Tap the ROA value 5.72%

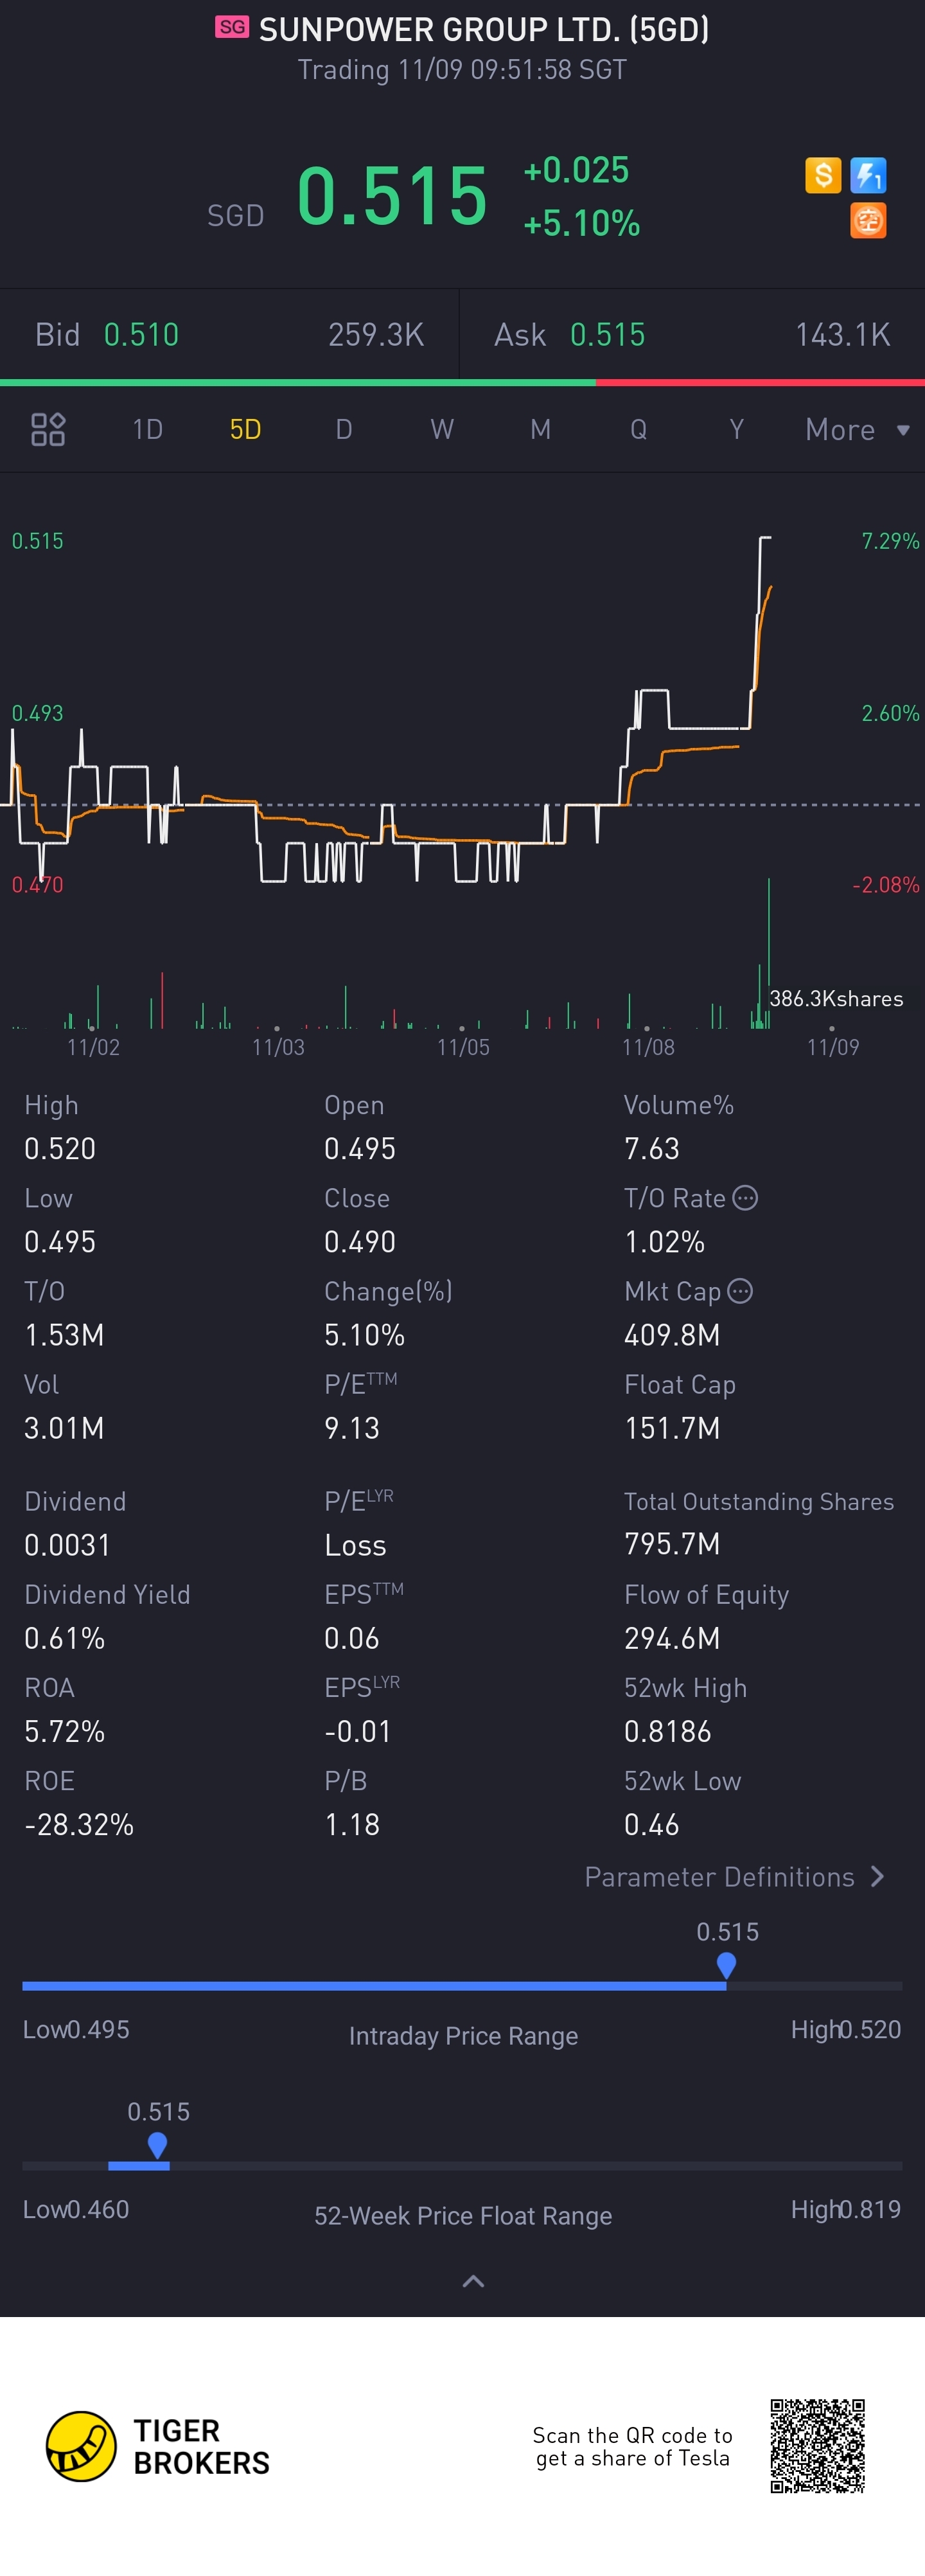click(65, 1731)
